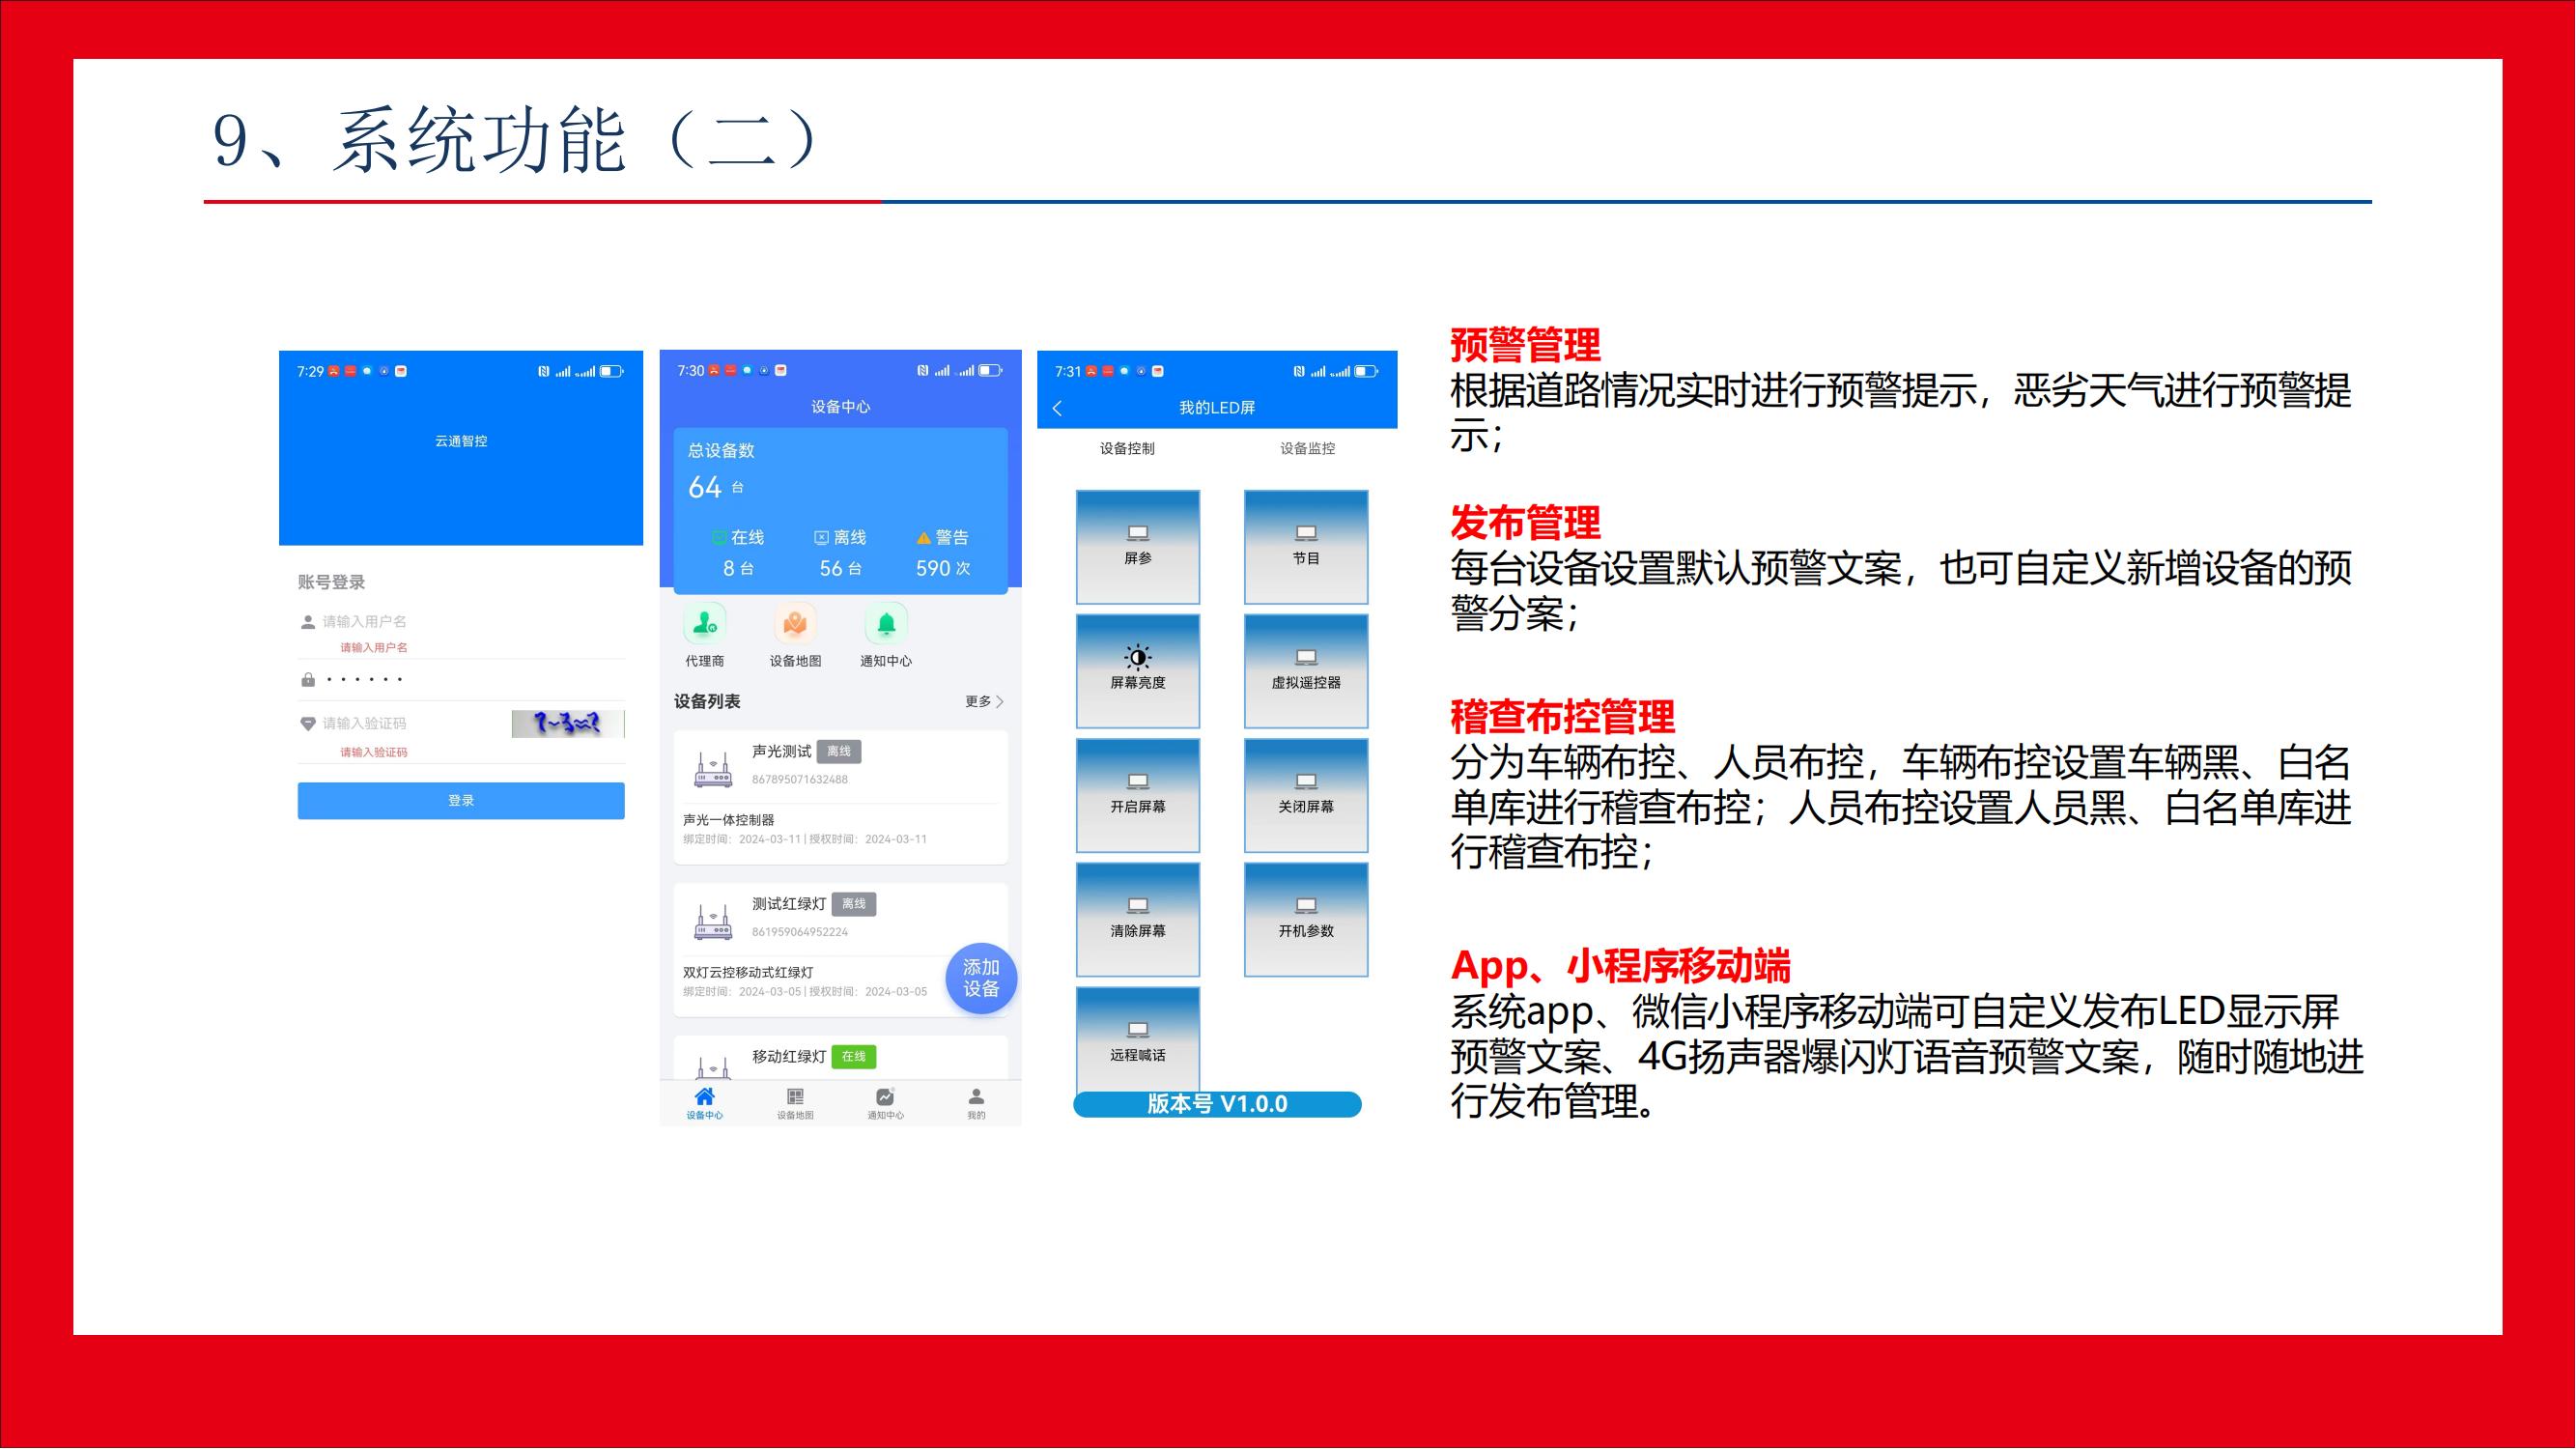Switch to the 设备控制 tab
The width and height of the screenshot is (2576, 1449).
(x=1129, y=448)
